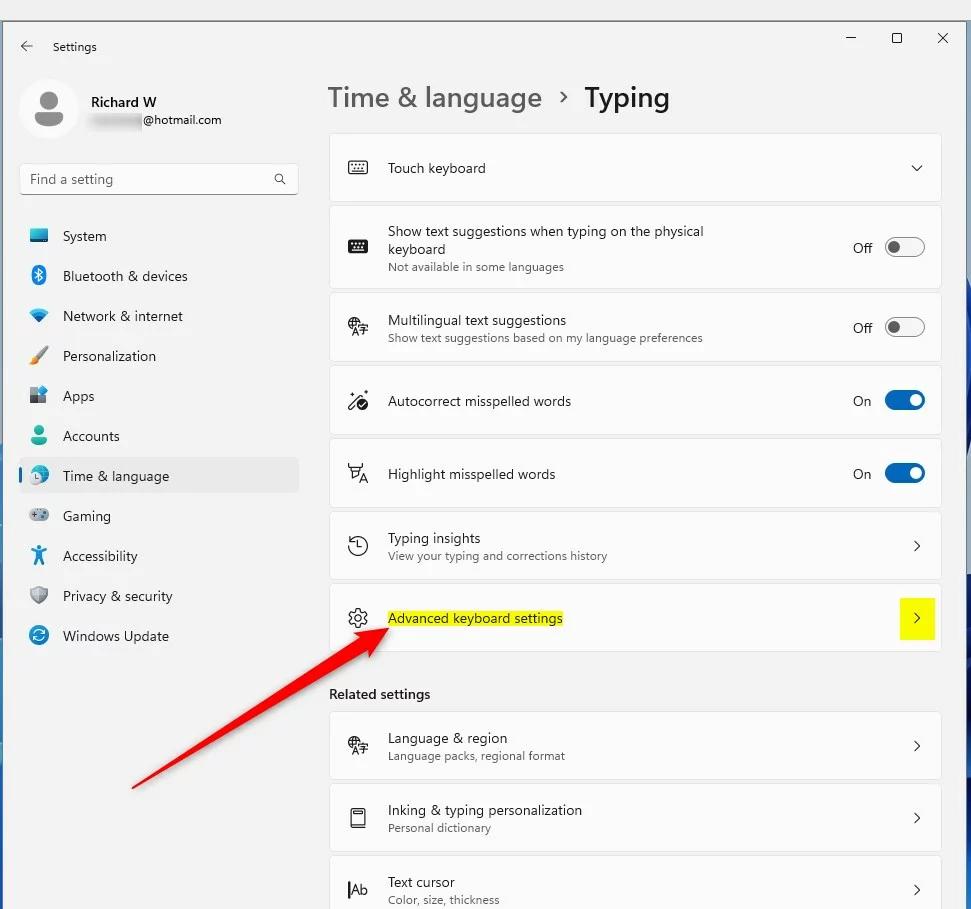Click the back arrow button
Viewport: 971px width, 909px height.
click(x=26, y=46)
